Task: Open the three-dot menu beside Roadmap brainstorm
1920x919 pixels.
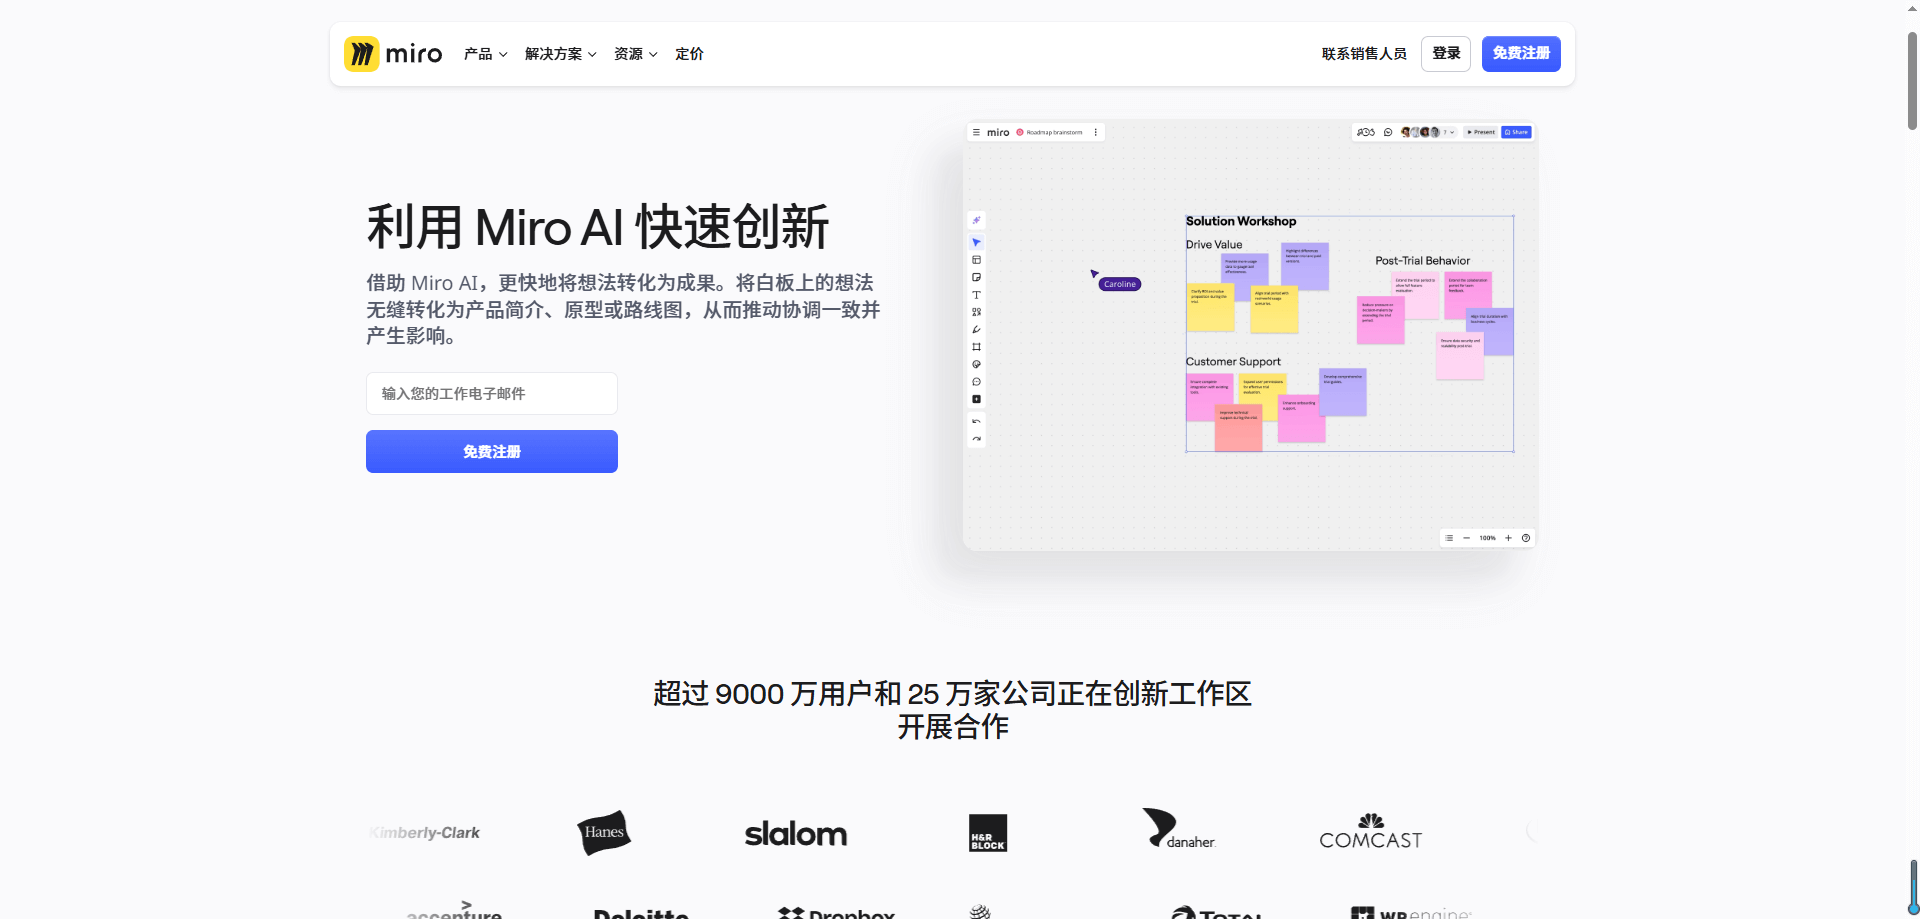Action: (x=1096, y=132)
